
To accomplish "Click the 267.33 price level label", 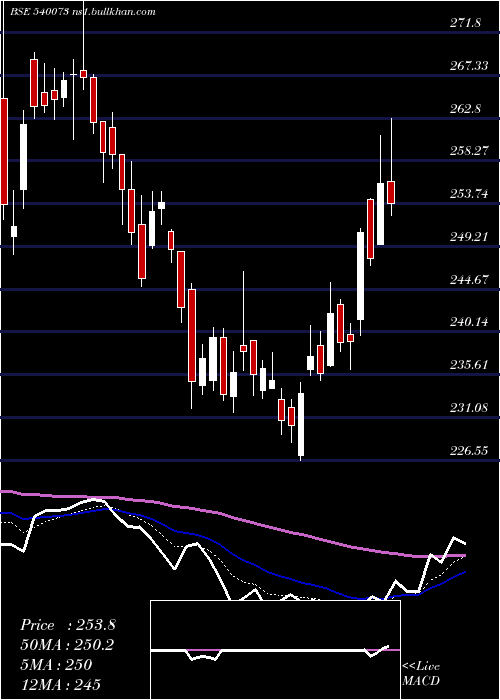I will [468, 66].
